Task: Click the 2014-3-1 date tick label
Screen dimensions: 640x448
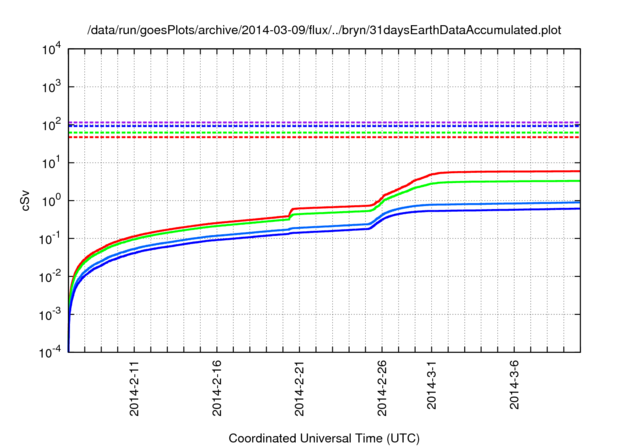Action: 431,385
